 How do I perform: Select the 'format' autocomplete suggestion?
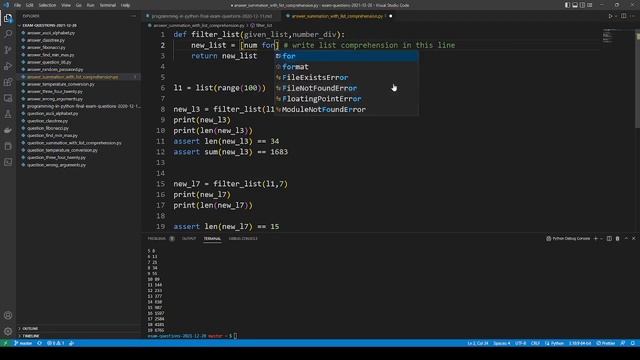(x=346, y=67)
